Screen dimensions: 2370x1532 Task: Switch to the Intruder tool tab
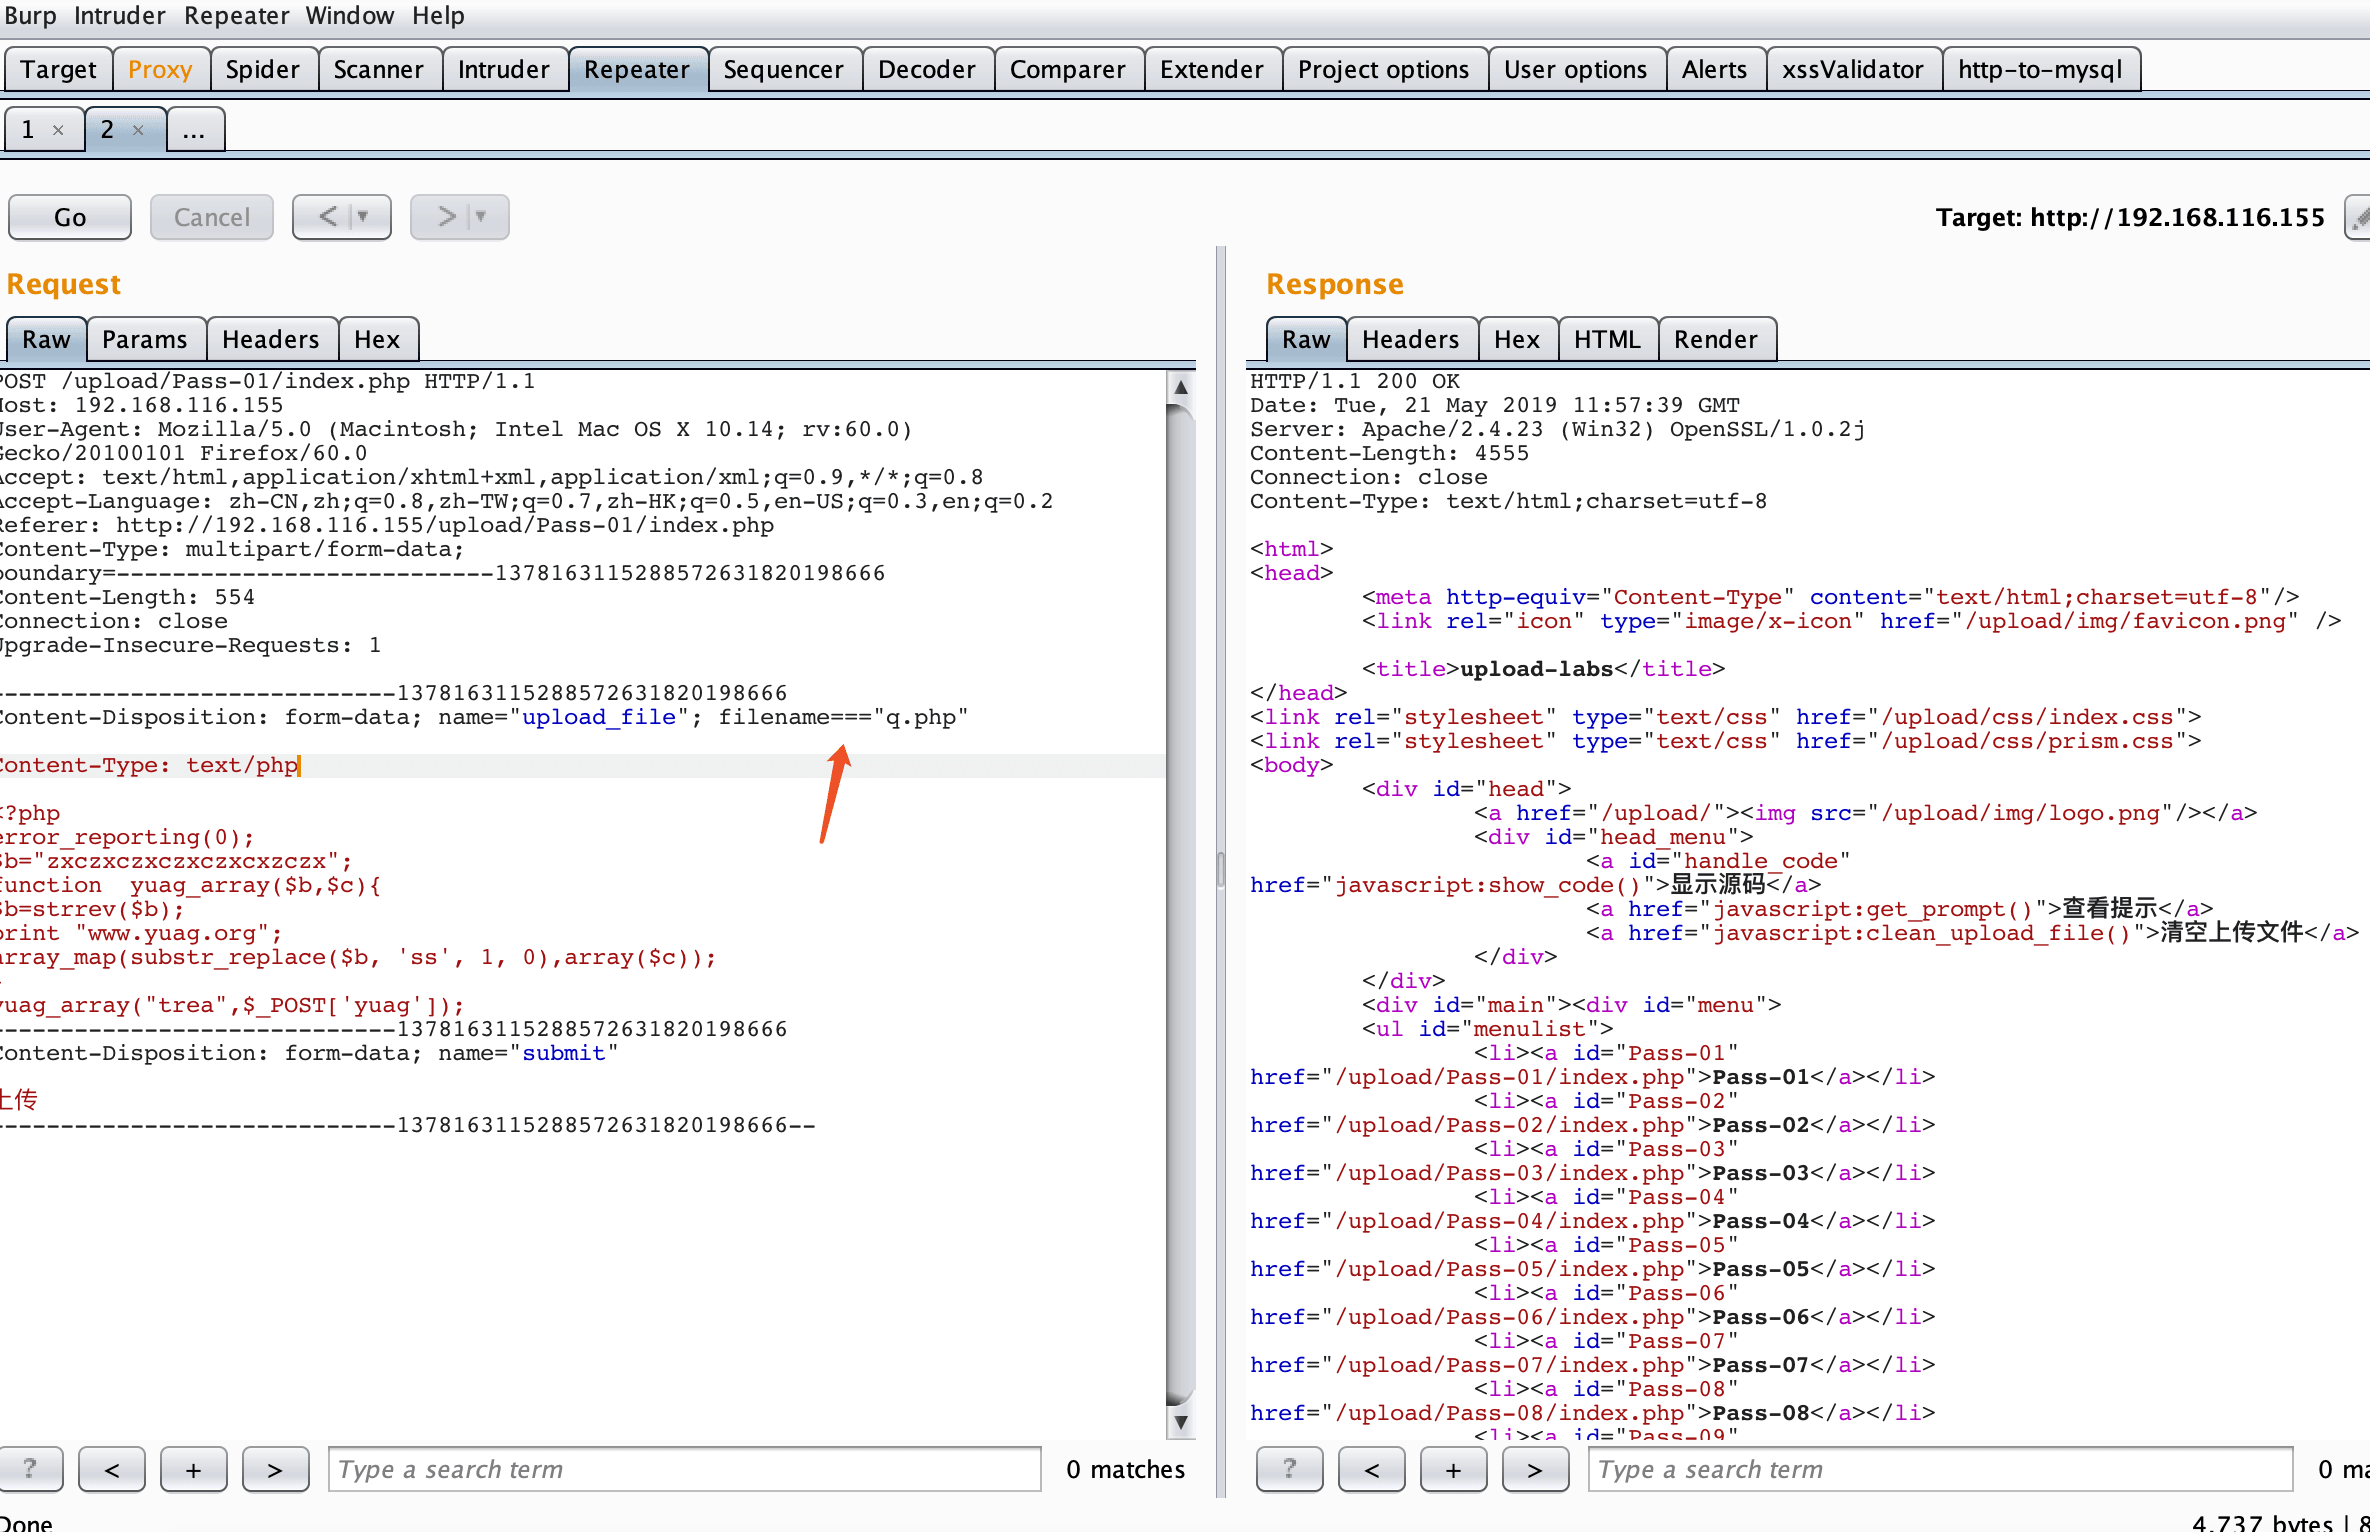click(x=504, y=69)
